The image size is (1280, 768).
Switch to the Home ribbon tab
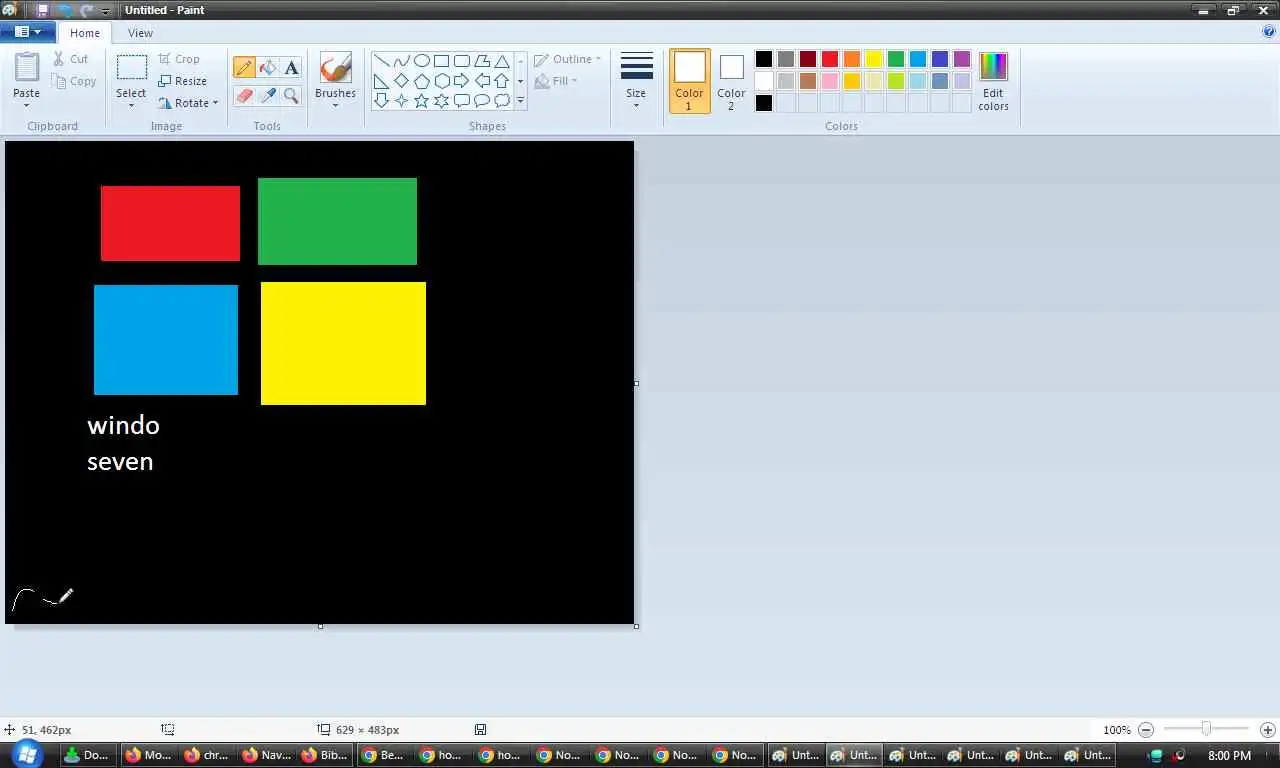coord(85,33)
